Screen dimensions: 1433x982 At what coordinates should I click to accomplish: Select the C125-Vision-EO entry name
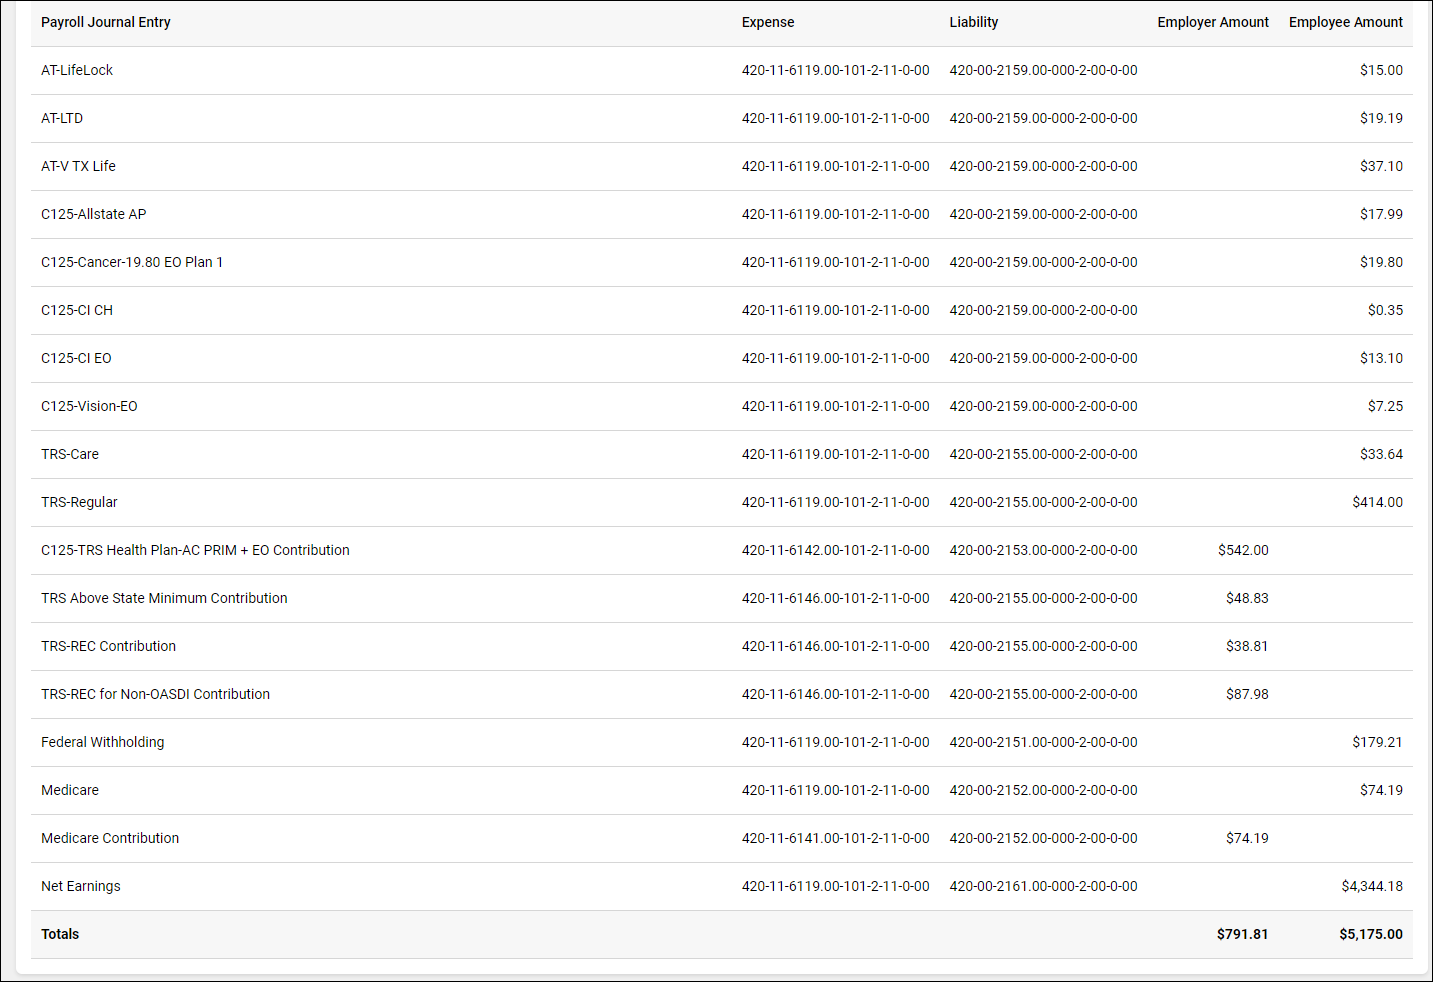89,406
